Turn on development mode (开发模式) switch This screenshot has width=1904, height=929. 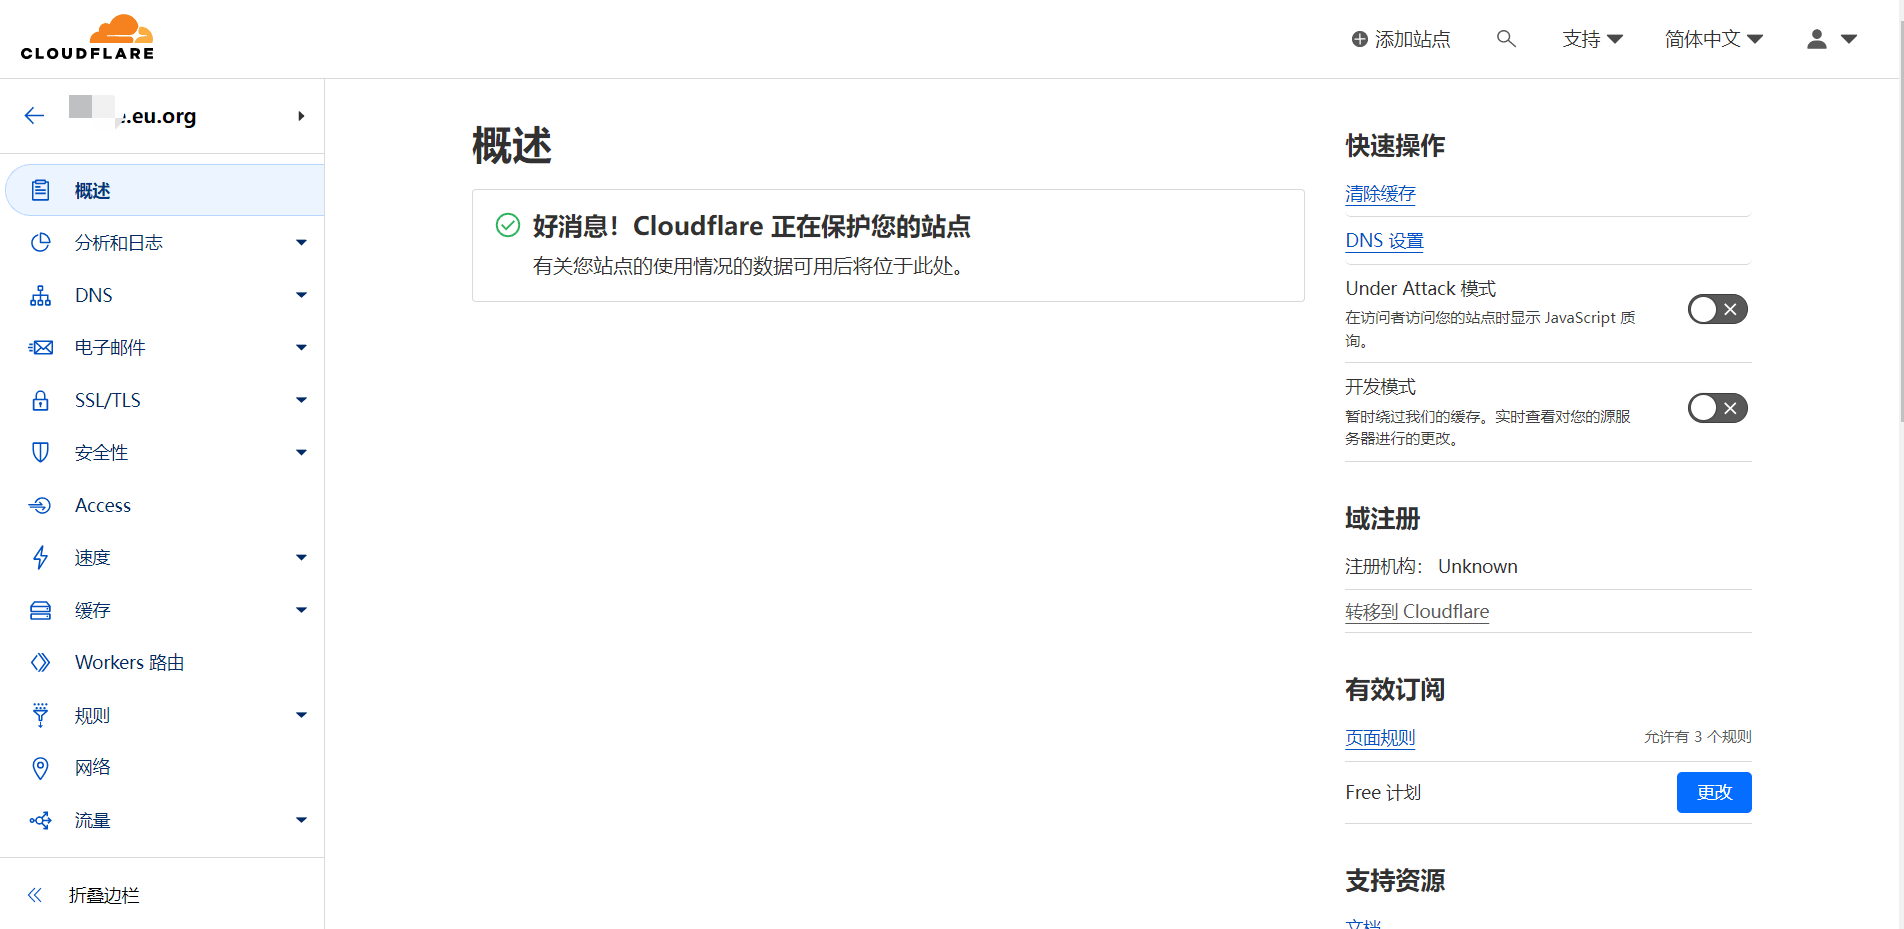[1717, 408]
